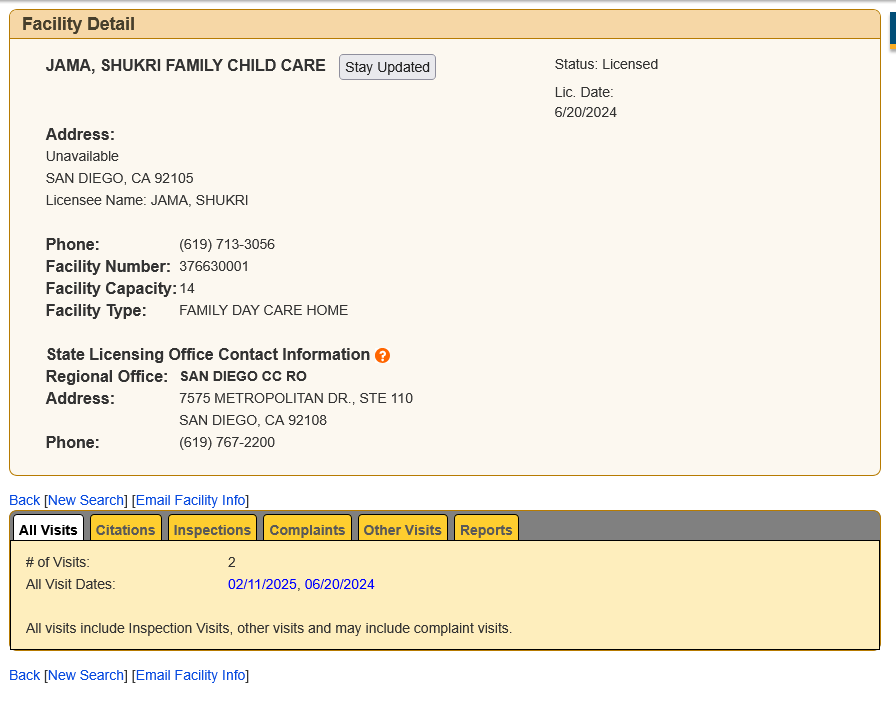
Task: Select the number of visits value 2
Action: (231, 562)
